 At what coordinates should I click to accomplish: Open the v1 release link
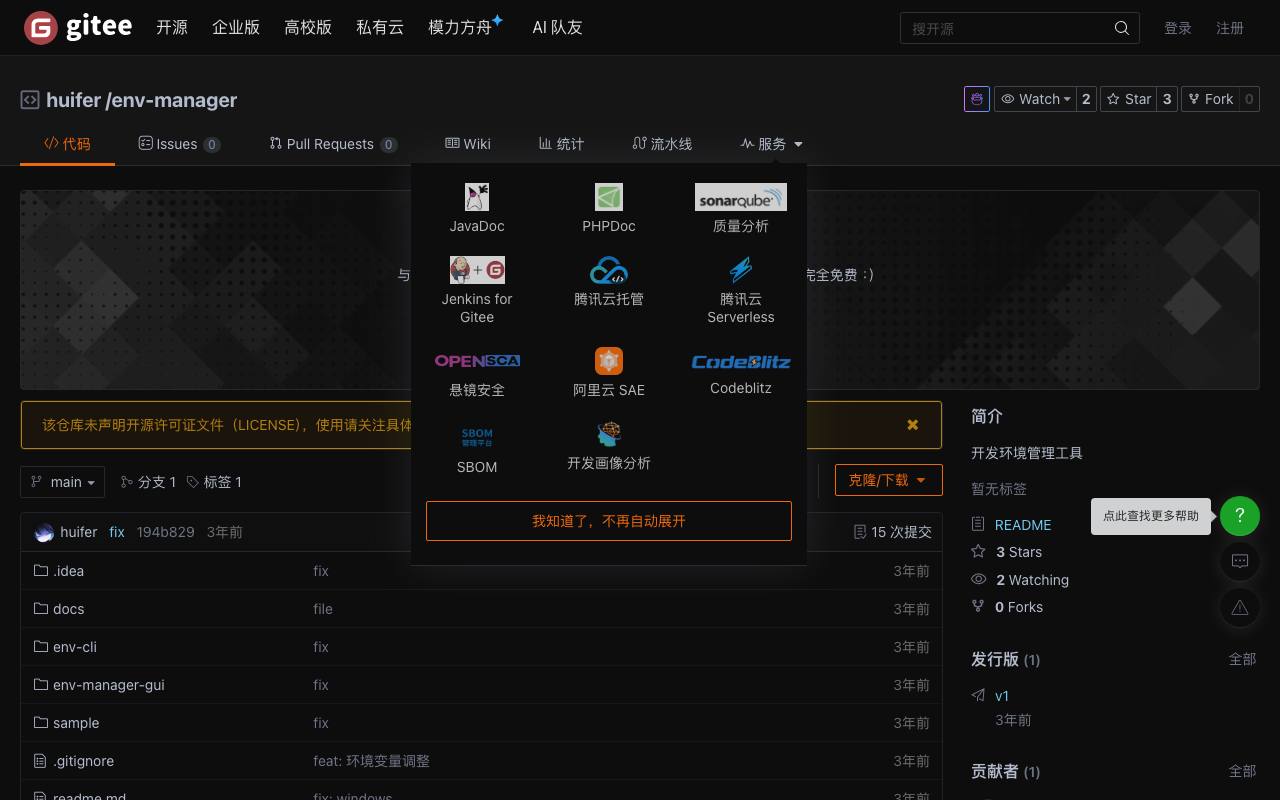1002,696
